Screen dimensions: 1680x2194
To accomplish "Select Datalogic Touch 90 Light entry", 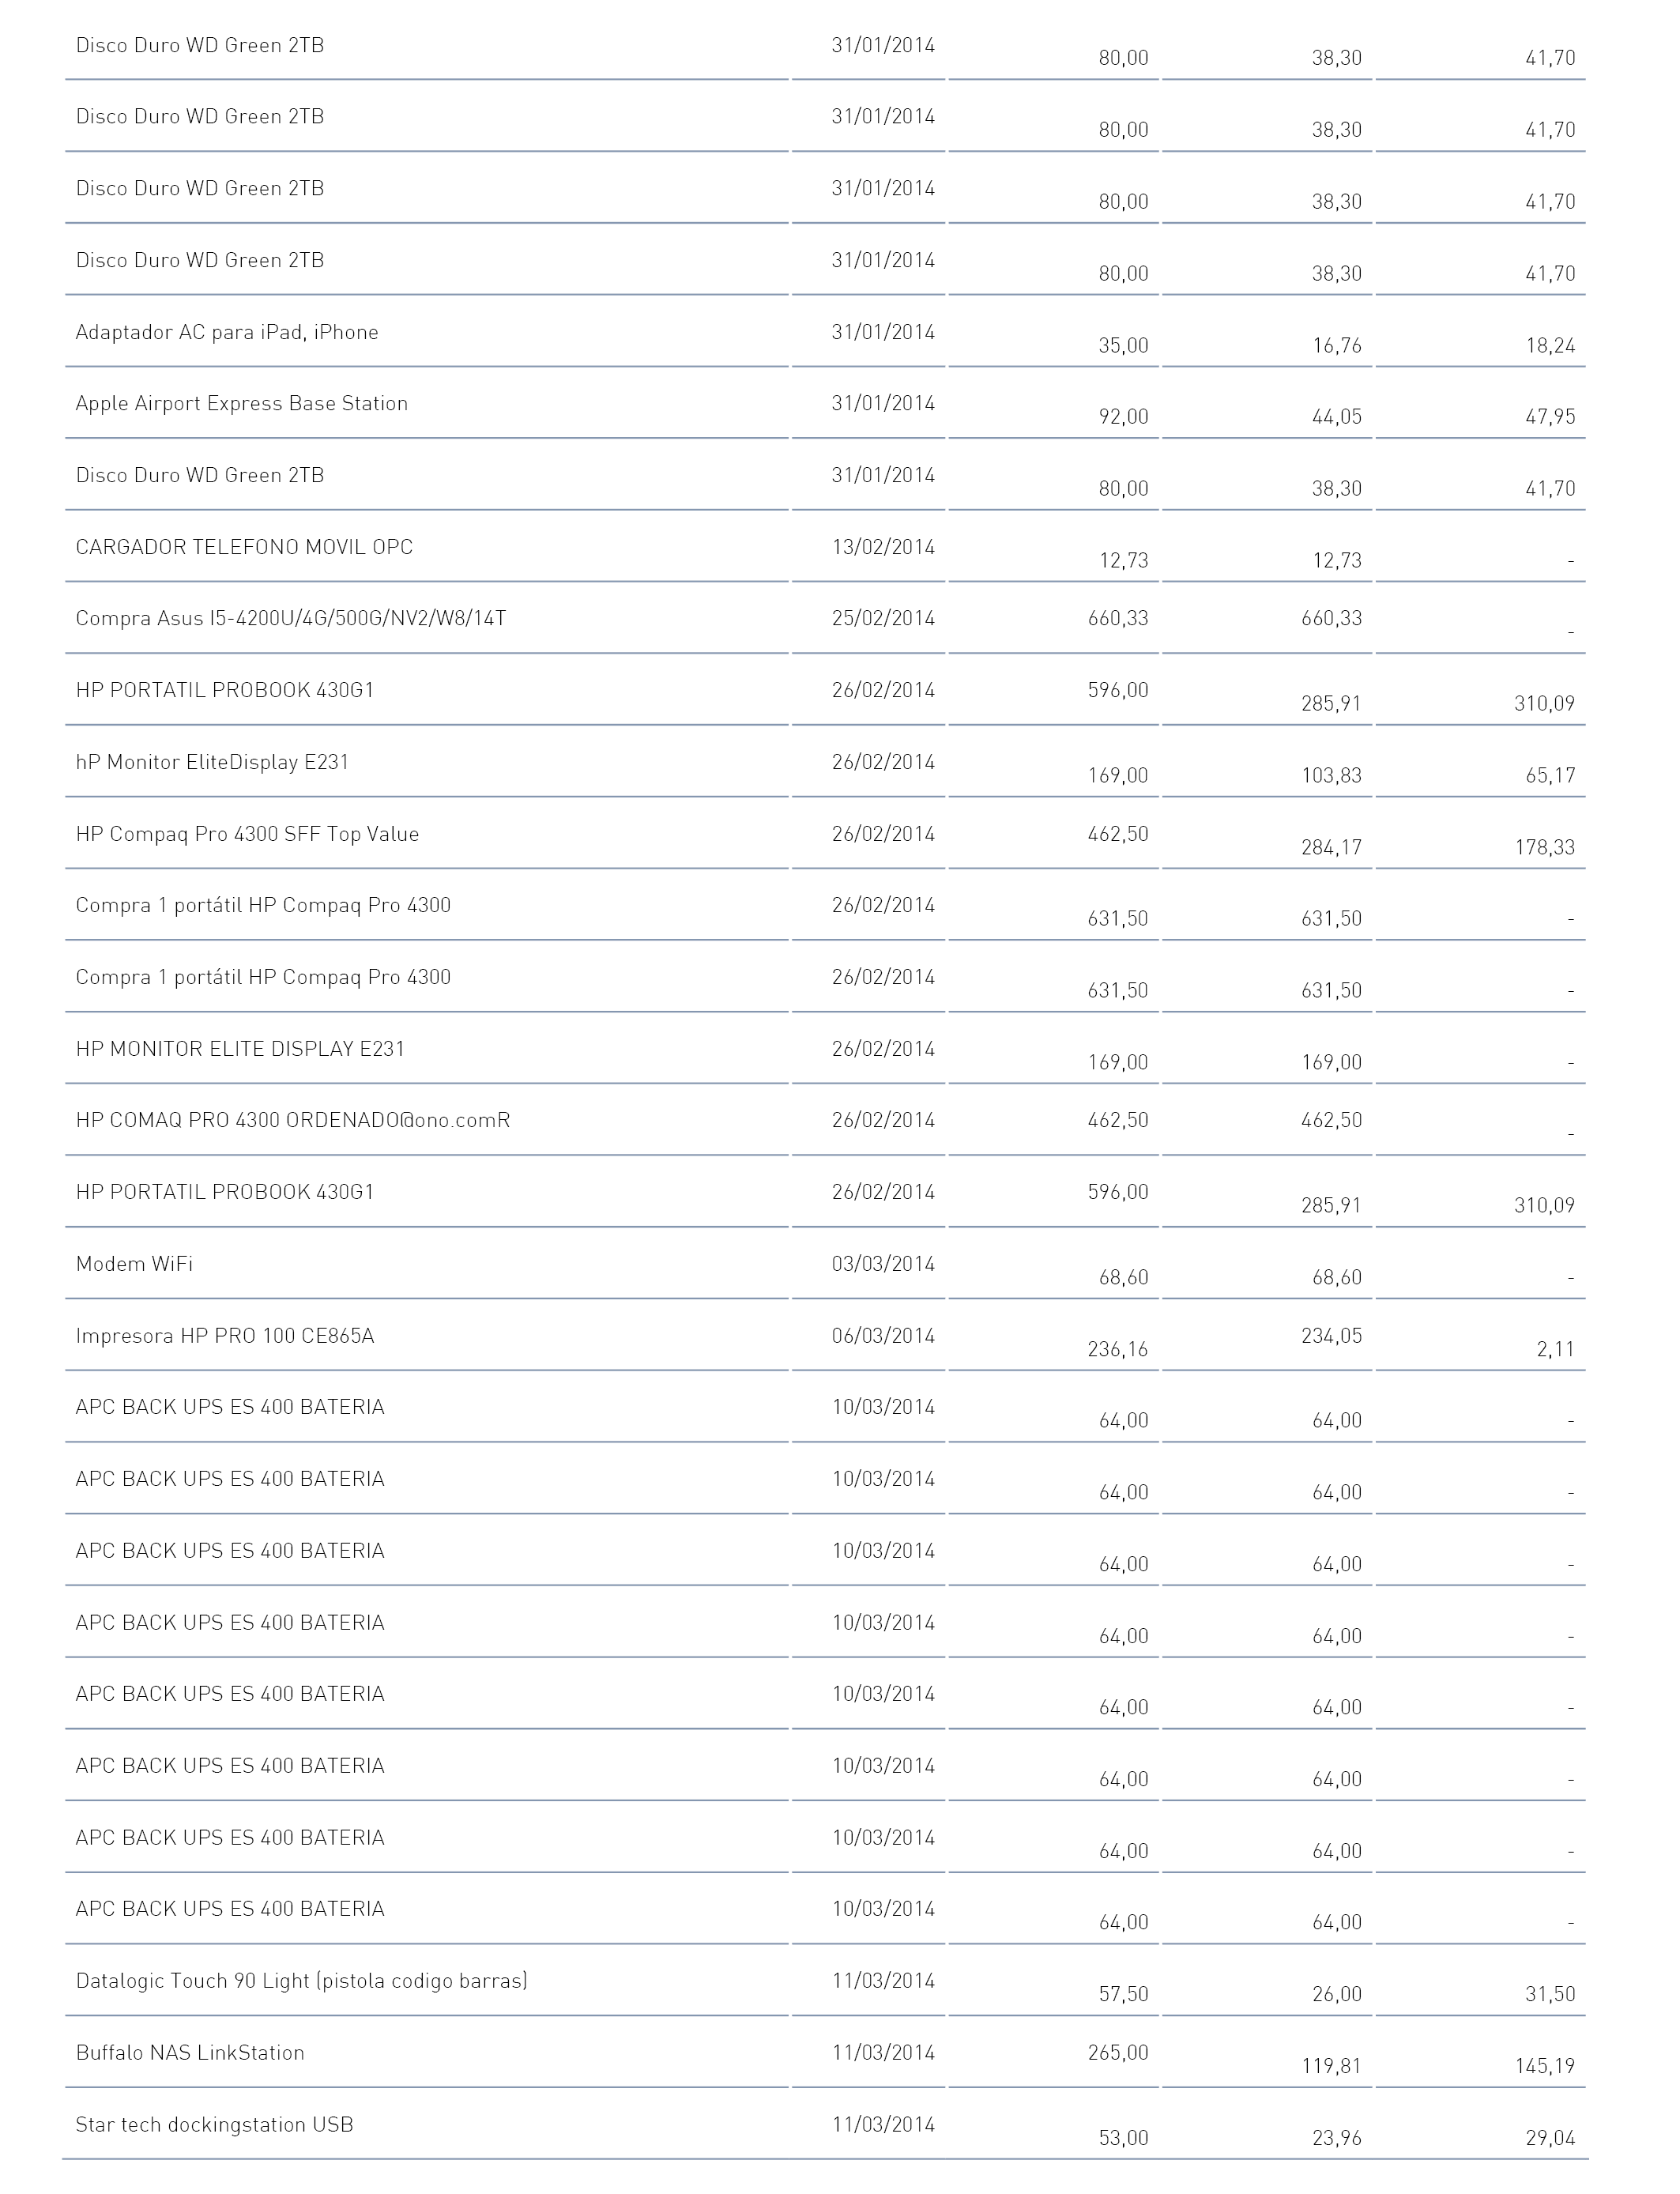I will [301, 1980].
